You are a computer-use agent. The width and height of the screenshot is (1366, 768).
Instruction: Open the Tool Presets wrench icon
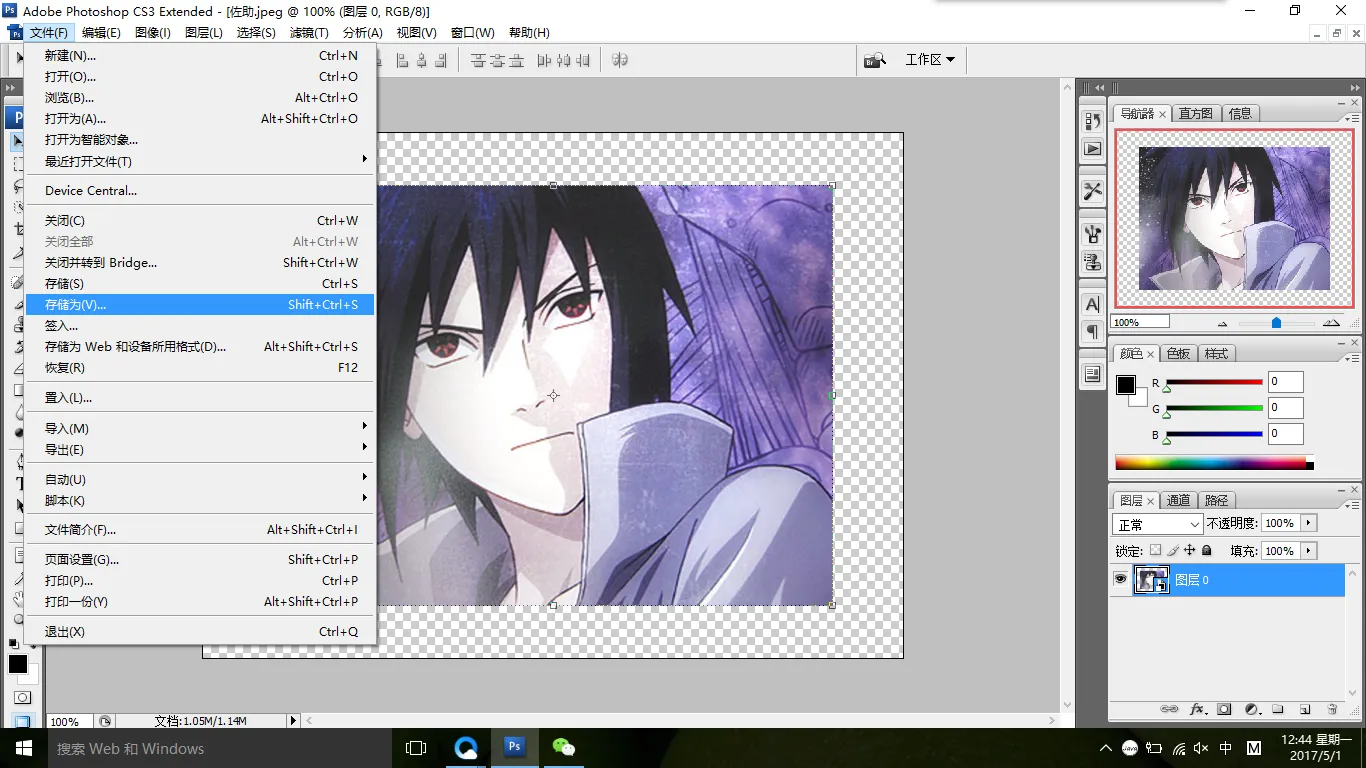pyautogui.click(x=1093, y=191)
